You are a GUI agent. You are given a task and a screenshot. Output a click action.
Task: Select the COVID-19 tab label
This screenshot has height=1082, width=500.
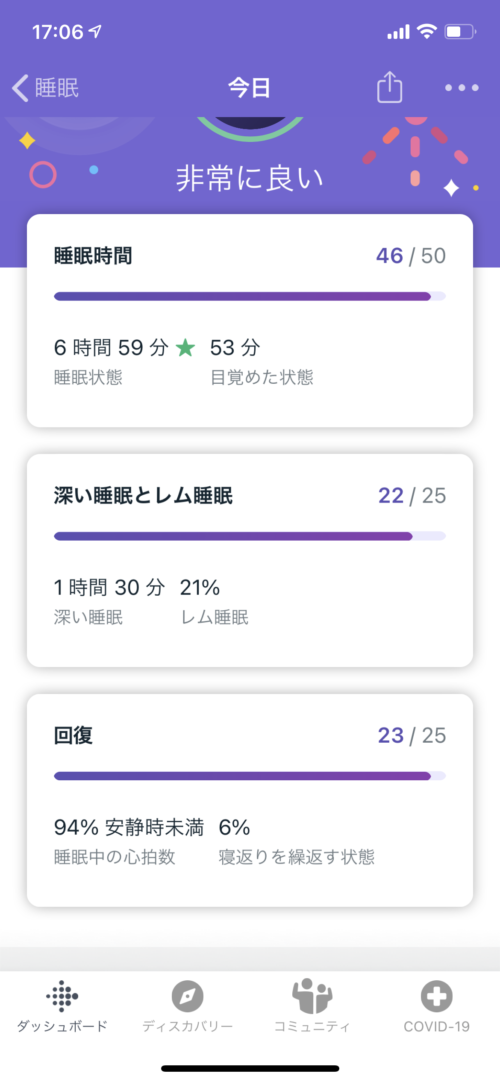click(437, 1026)
